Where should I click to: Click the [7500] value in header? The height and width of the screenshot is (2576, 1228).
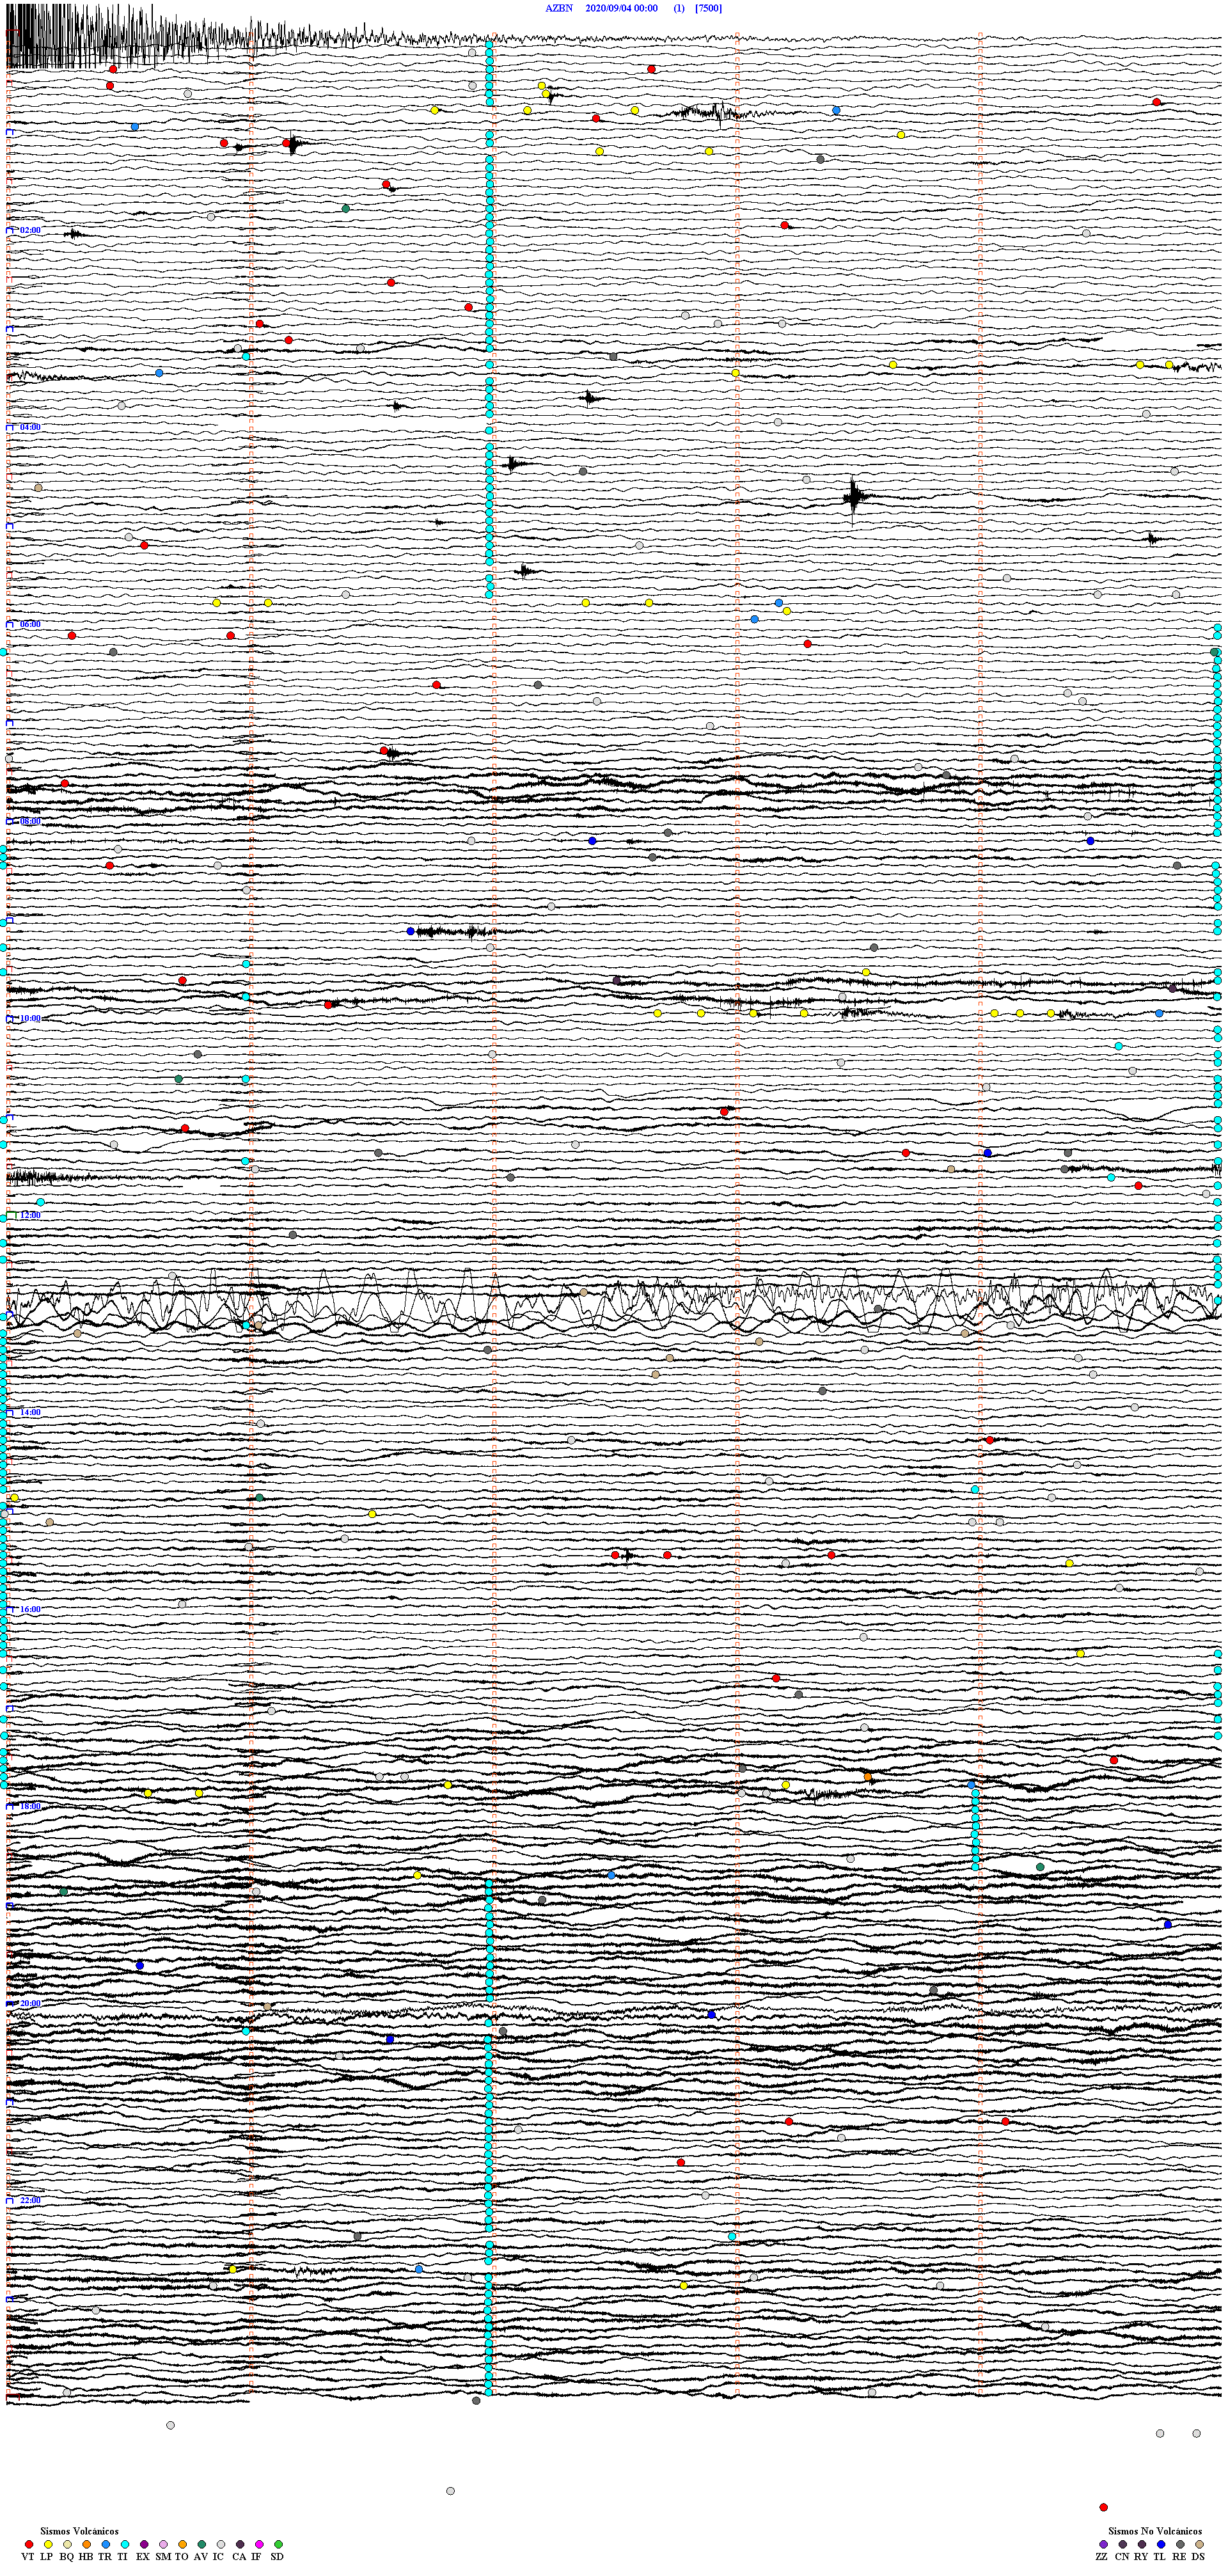708,8
